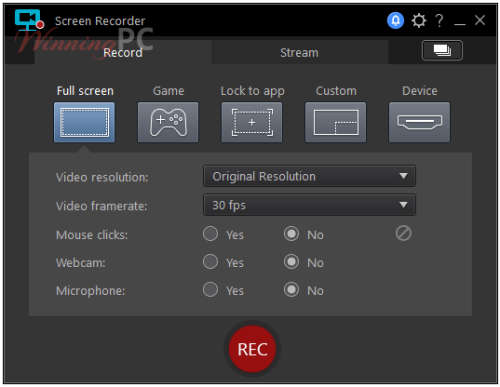Choose the Game controller recording mode

(x=168, y=122)
